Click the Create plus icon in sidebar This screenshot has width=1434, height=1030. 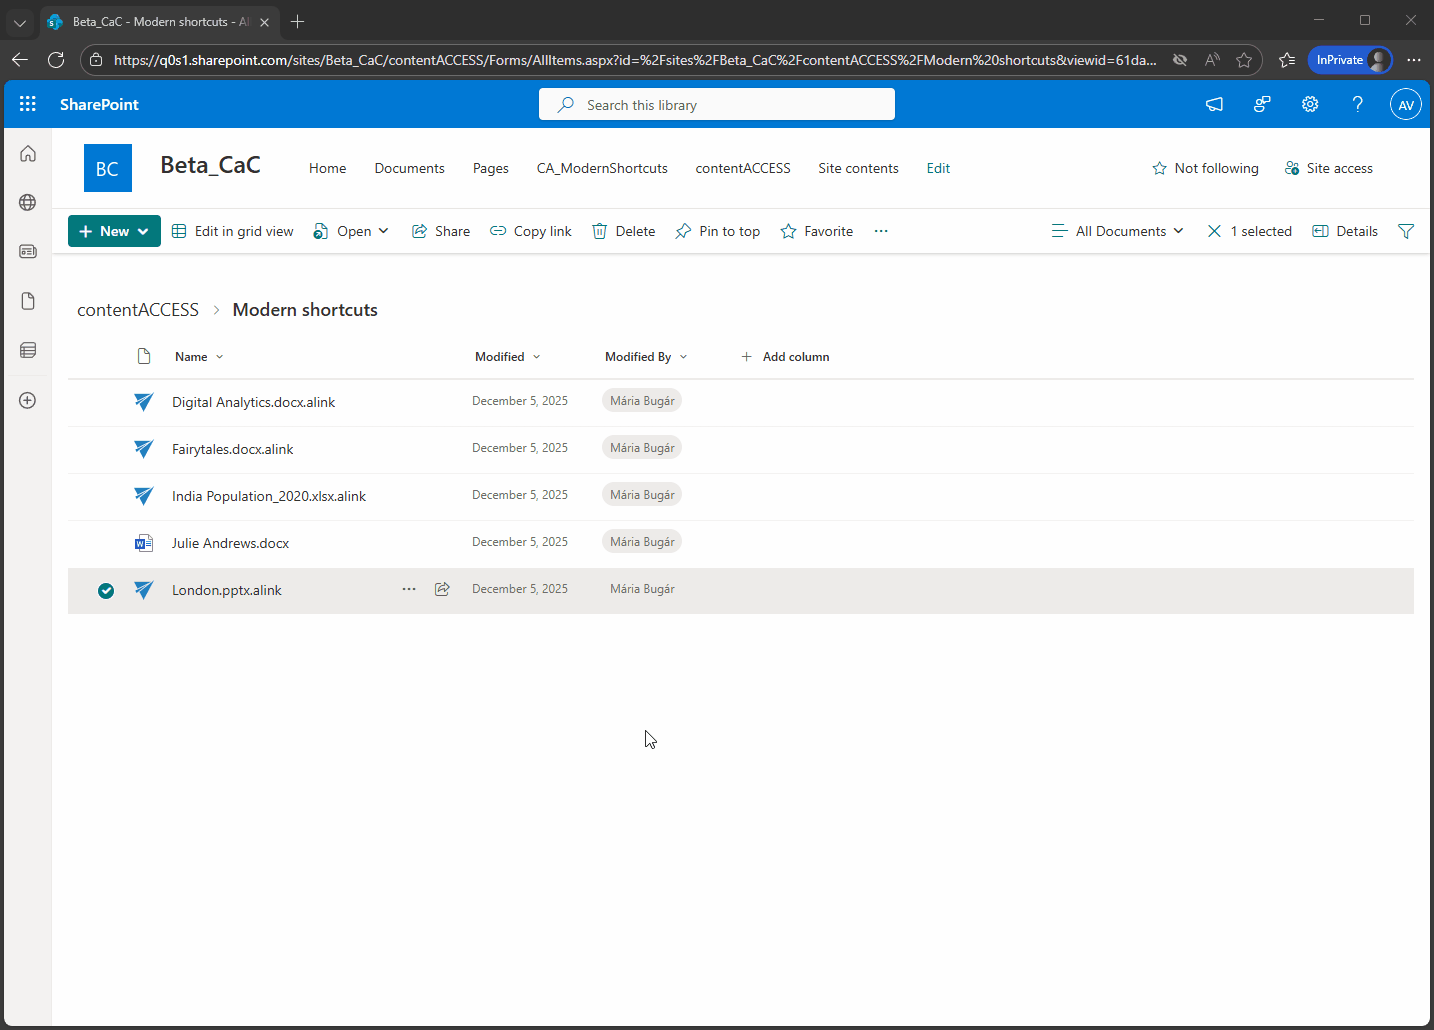[28, 400]
